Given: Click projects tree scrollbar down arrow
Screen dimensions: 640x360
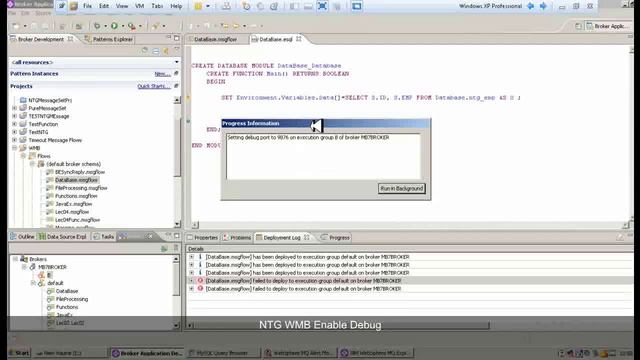Looking at the screenshot, I should (x=177, y=224).
